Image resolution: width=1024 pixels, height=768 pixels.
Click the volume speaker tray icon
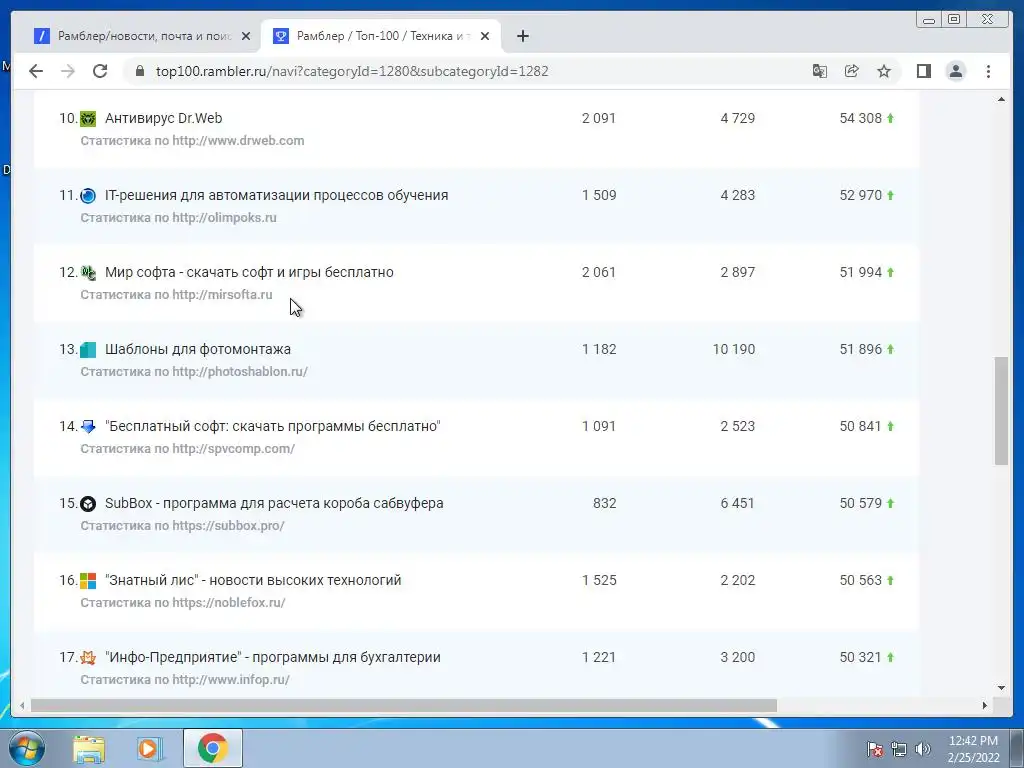[x=923, y=749]
